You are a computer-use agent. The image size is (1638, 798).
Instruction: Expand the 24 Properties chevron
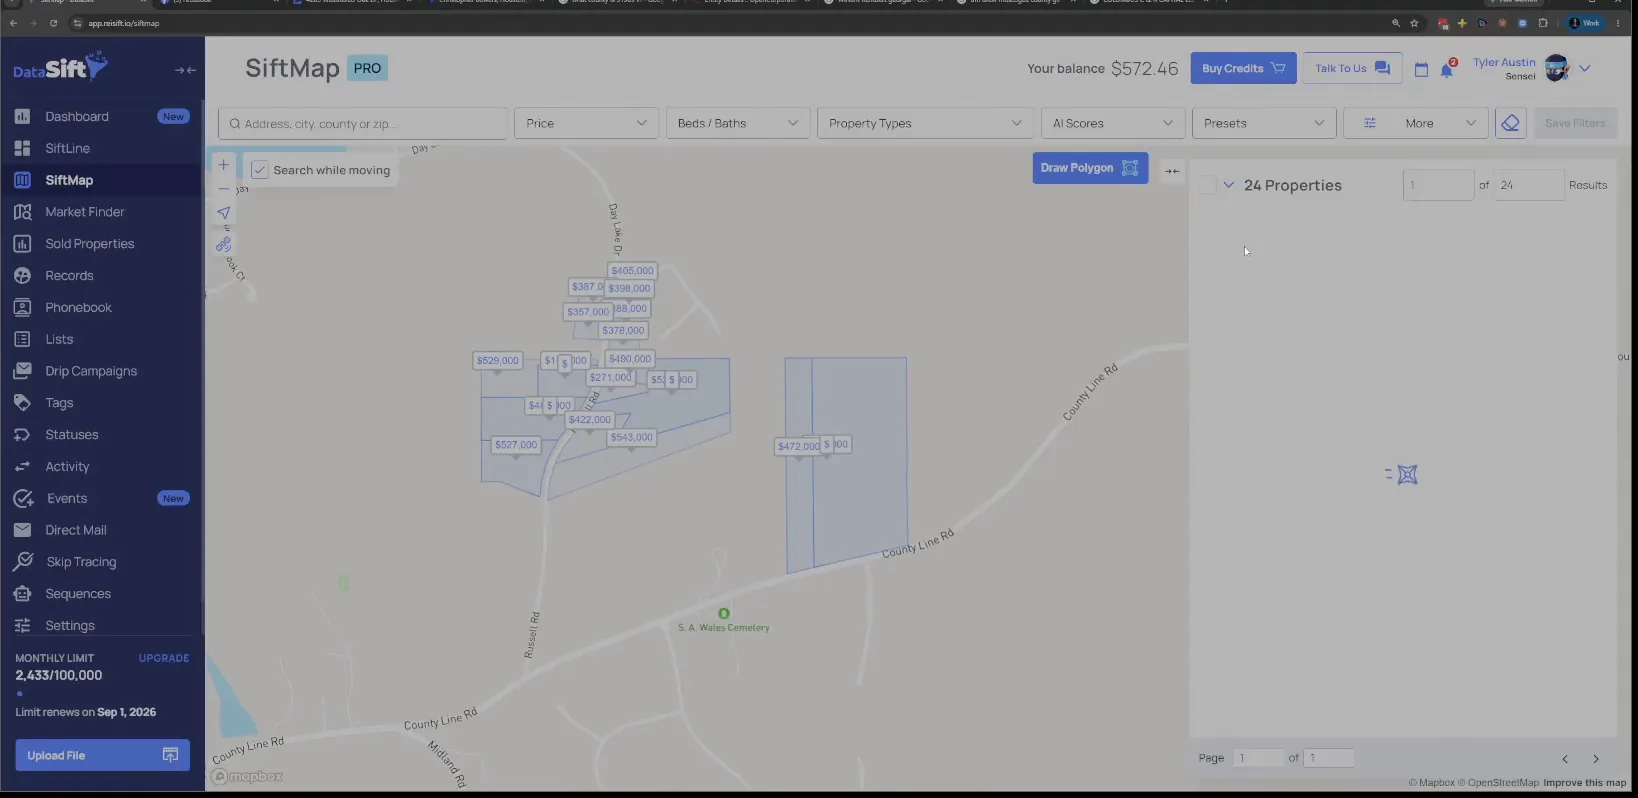[1229, 185]
